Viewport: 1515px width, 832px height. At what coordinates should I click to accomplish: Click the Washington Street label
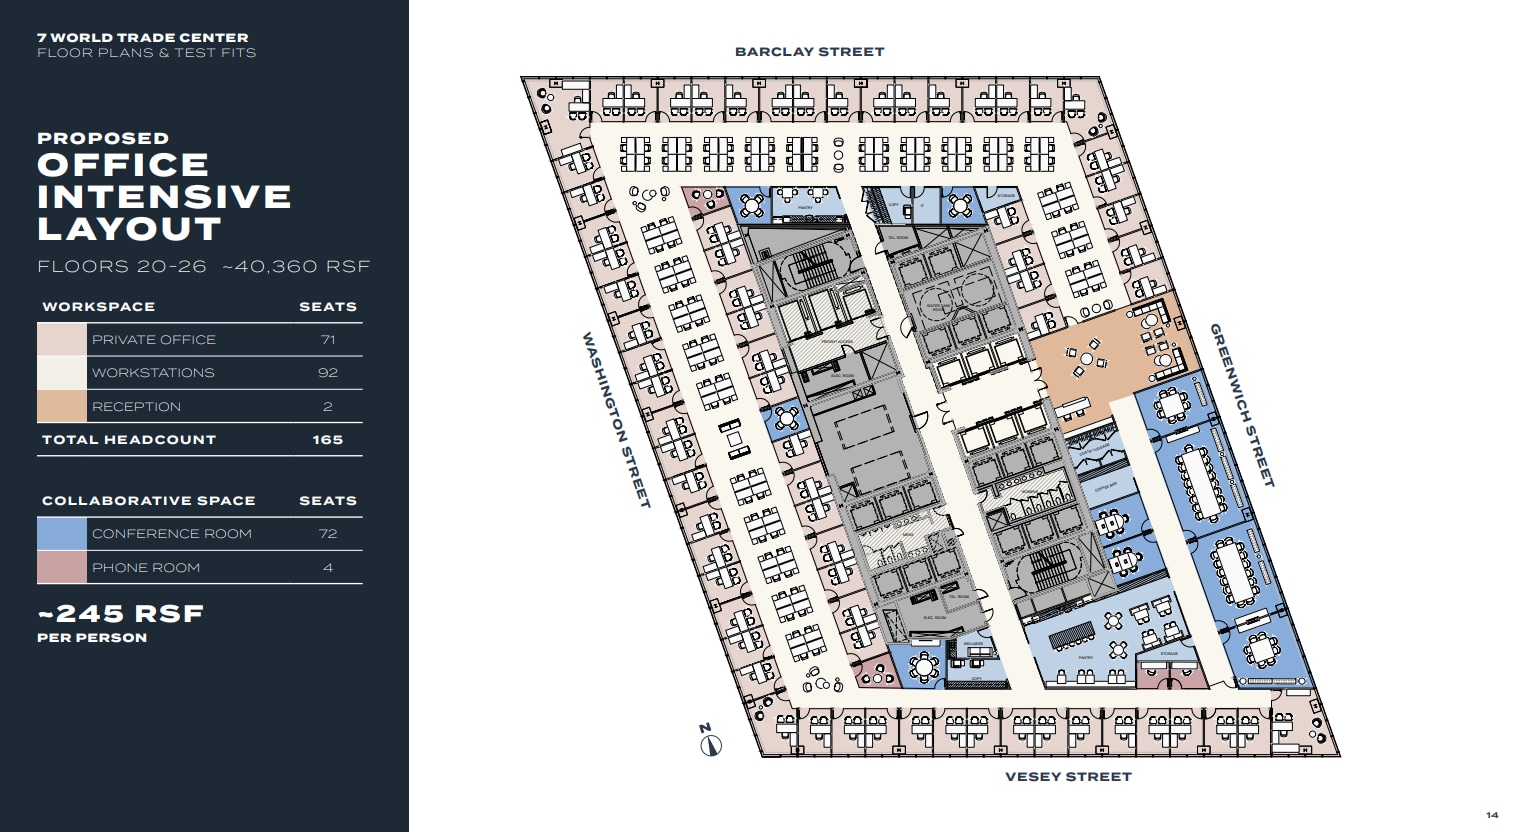[616, 420]
